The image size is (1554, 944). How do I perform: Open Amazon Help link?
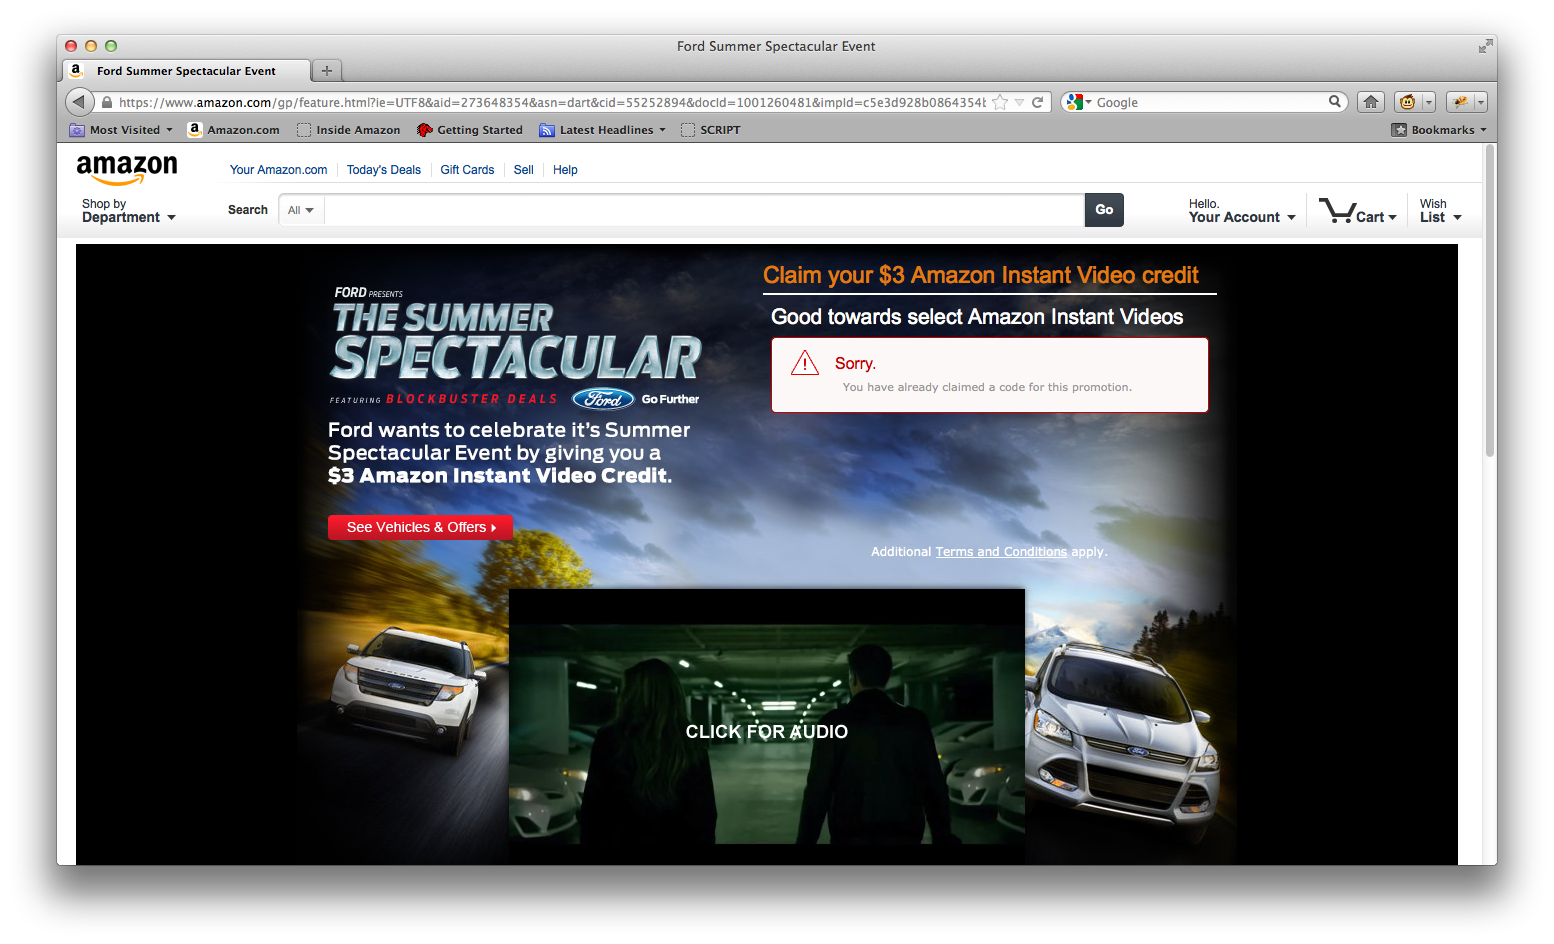(x=565, y=170)
